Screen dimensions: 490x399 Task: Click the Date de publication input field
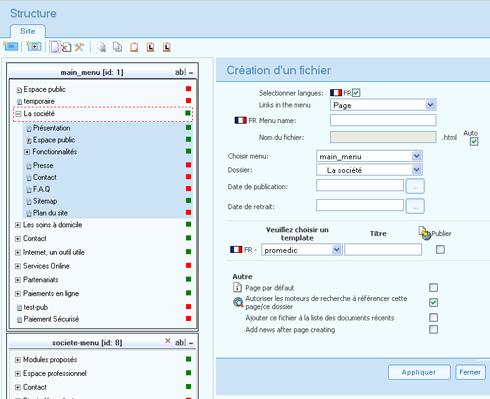[360, 185]
